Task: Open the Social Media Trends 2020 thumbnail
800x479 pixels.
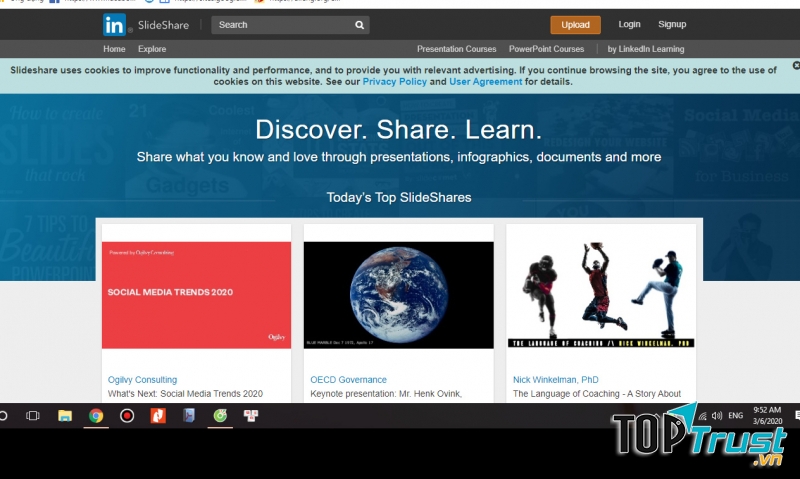Action: tap(196, 295)
